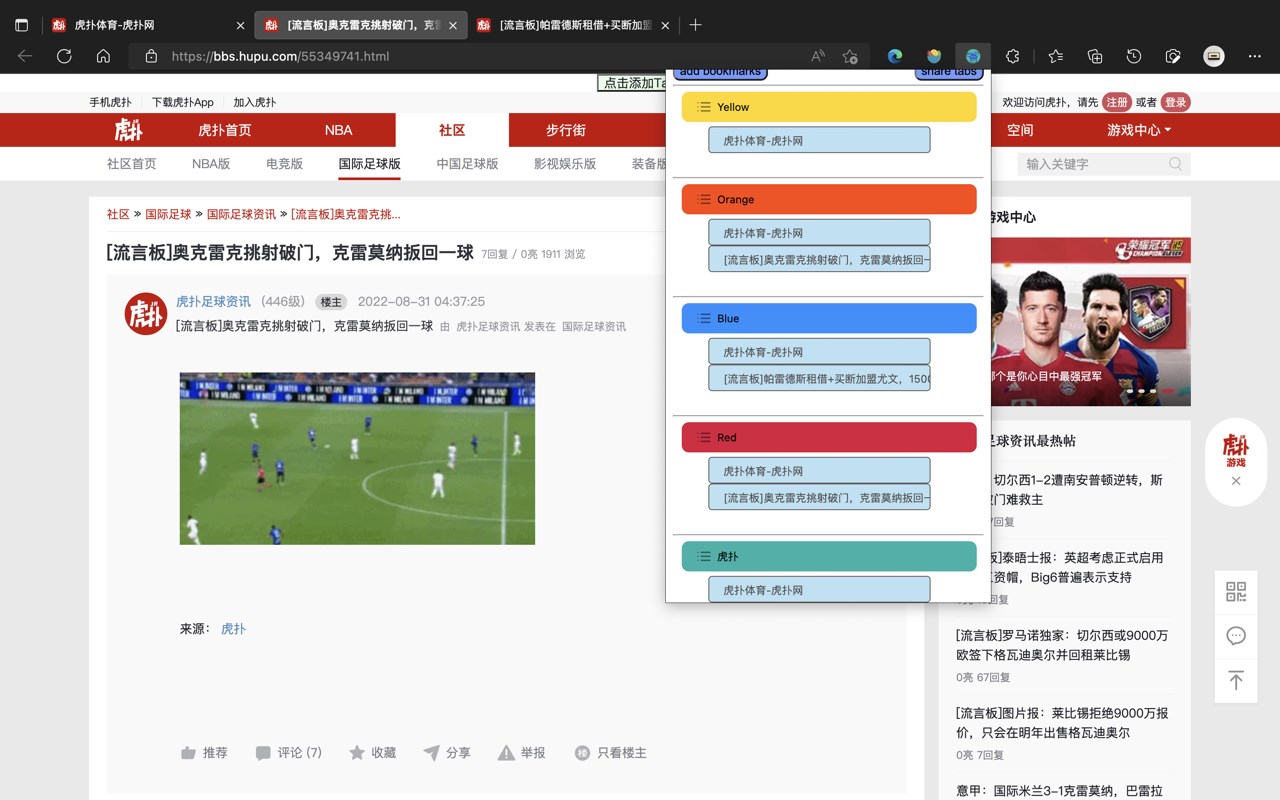Open 虎扑体育-虎扑网 entry under Yellow group
Screen dimensions: 1280x800
click(x=819, y=140)
